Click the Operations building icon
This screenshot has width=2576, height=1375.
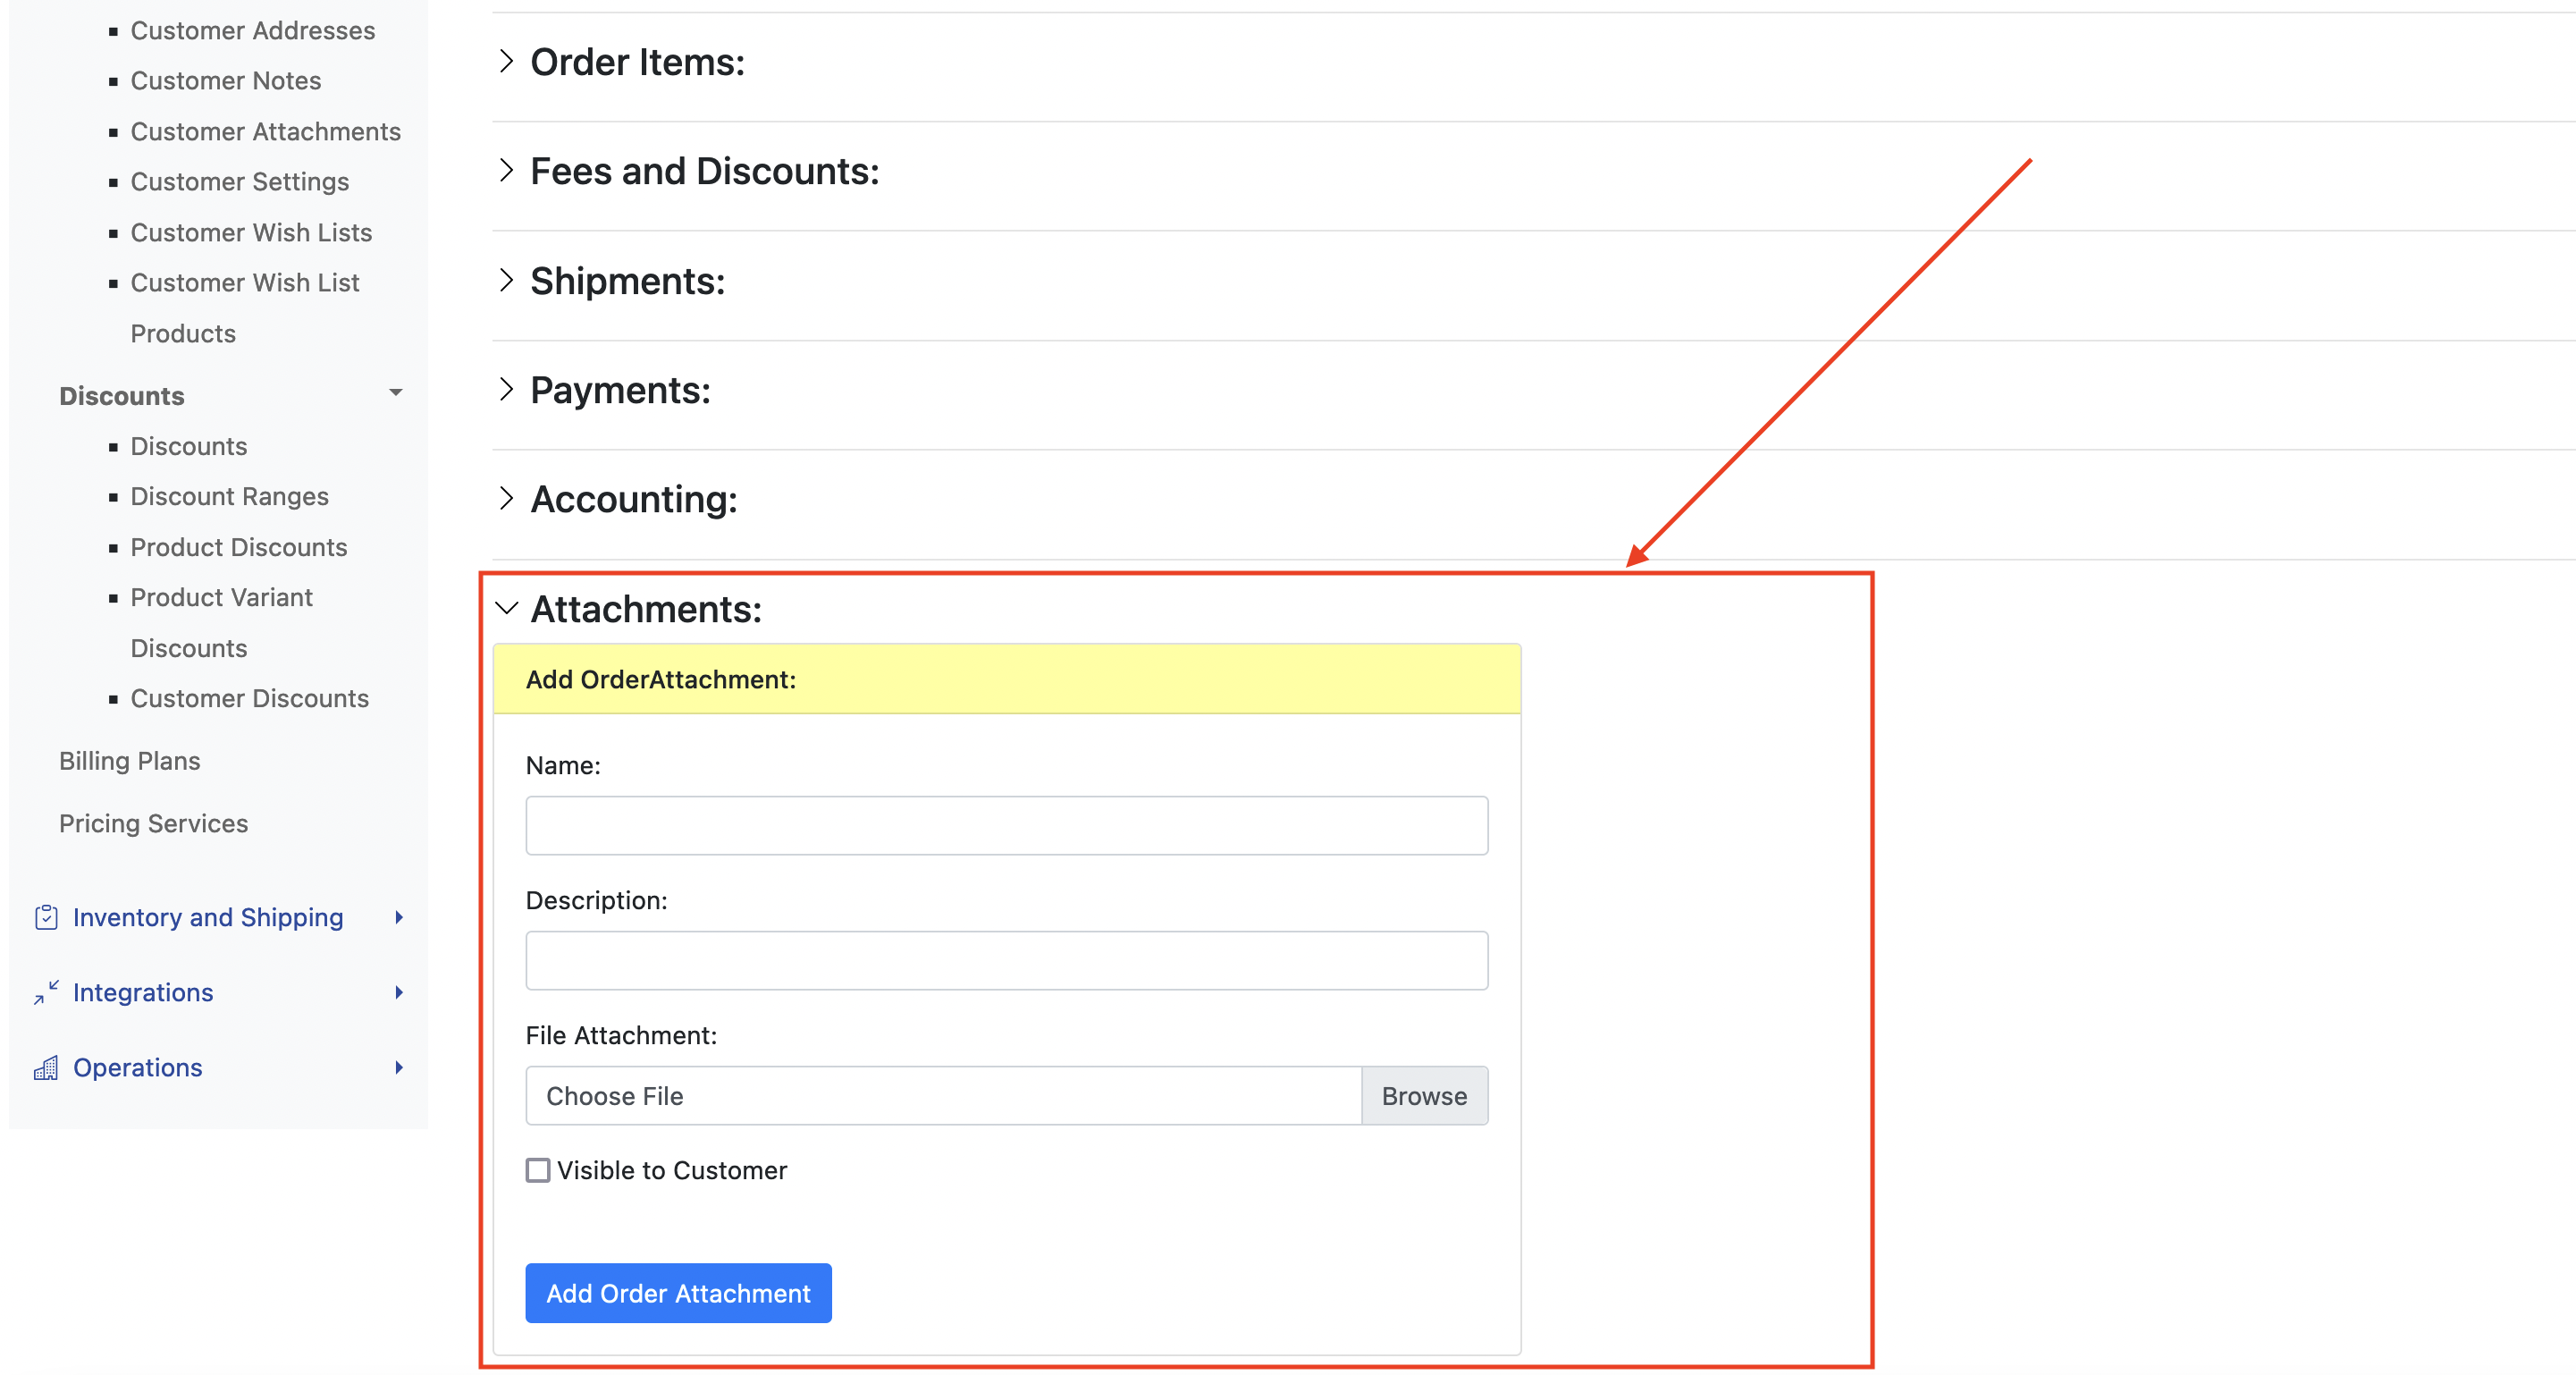46,1067
